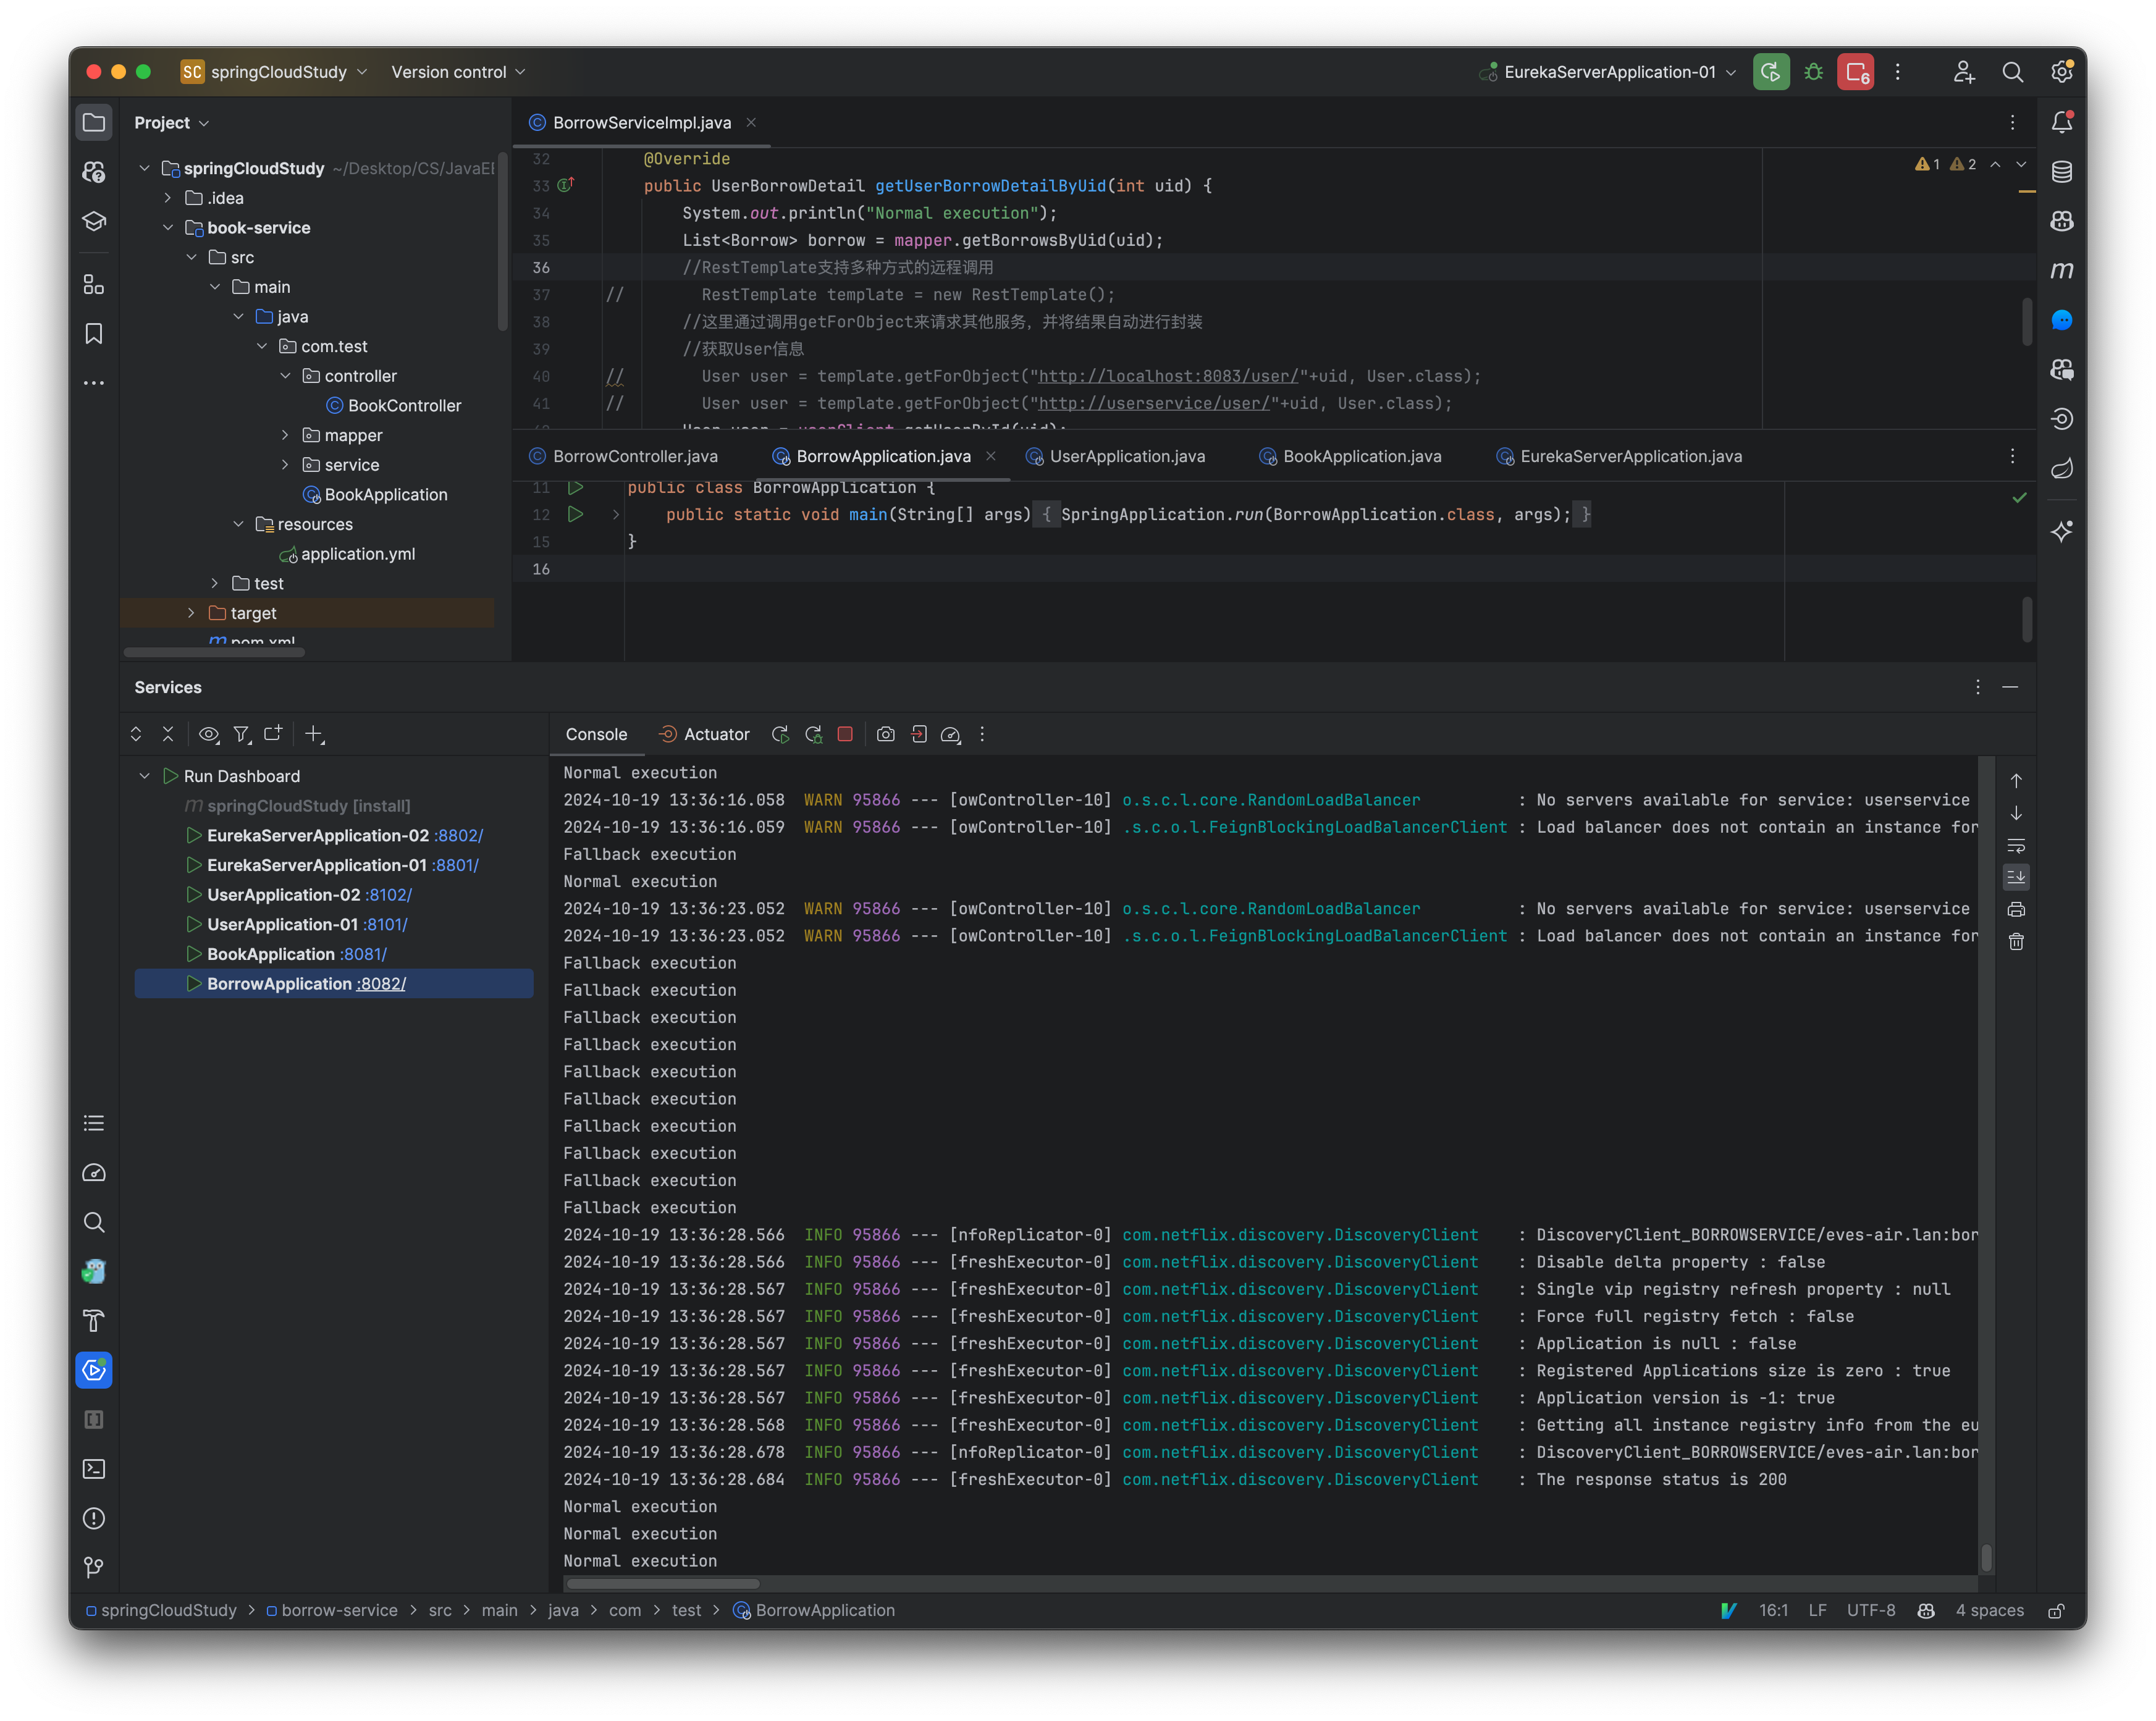Open the Database tool window
This screenshot has width=2156, height=1721.
coord(2062,172)
